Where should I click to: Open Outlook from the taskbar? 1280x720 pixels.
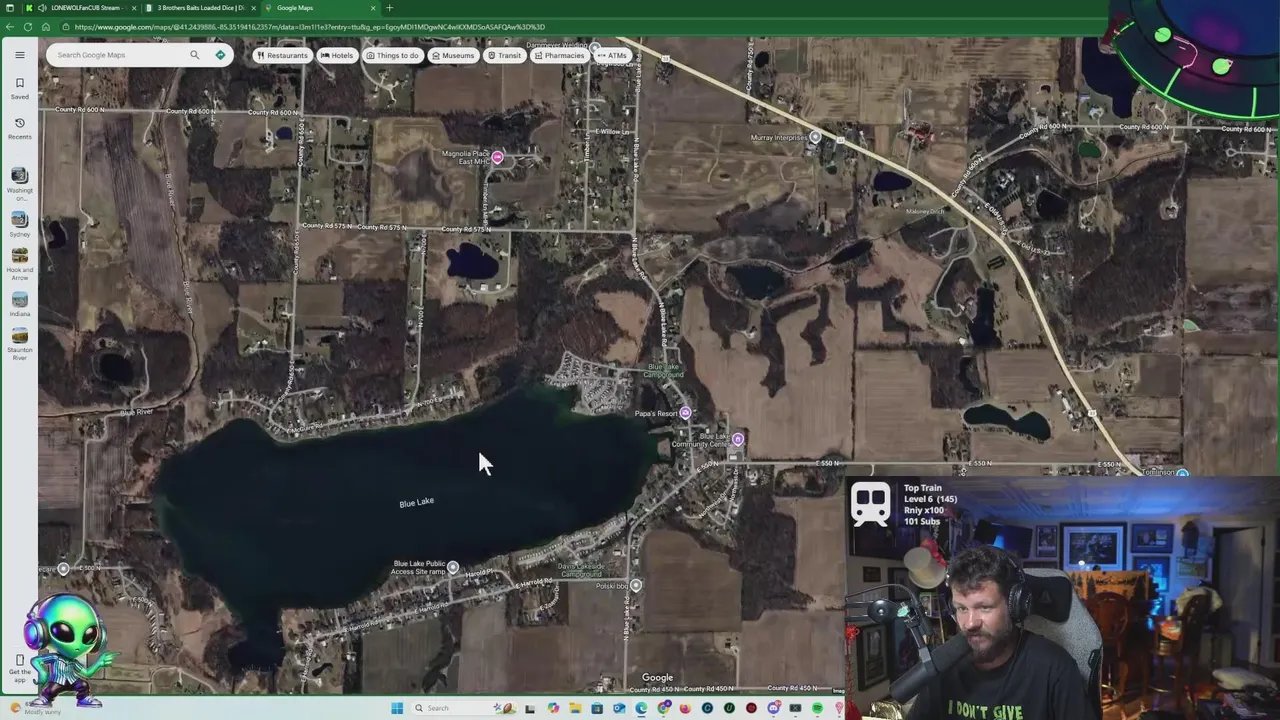[619, 708]
